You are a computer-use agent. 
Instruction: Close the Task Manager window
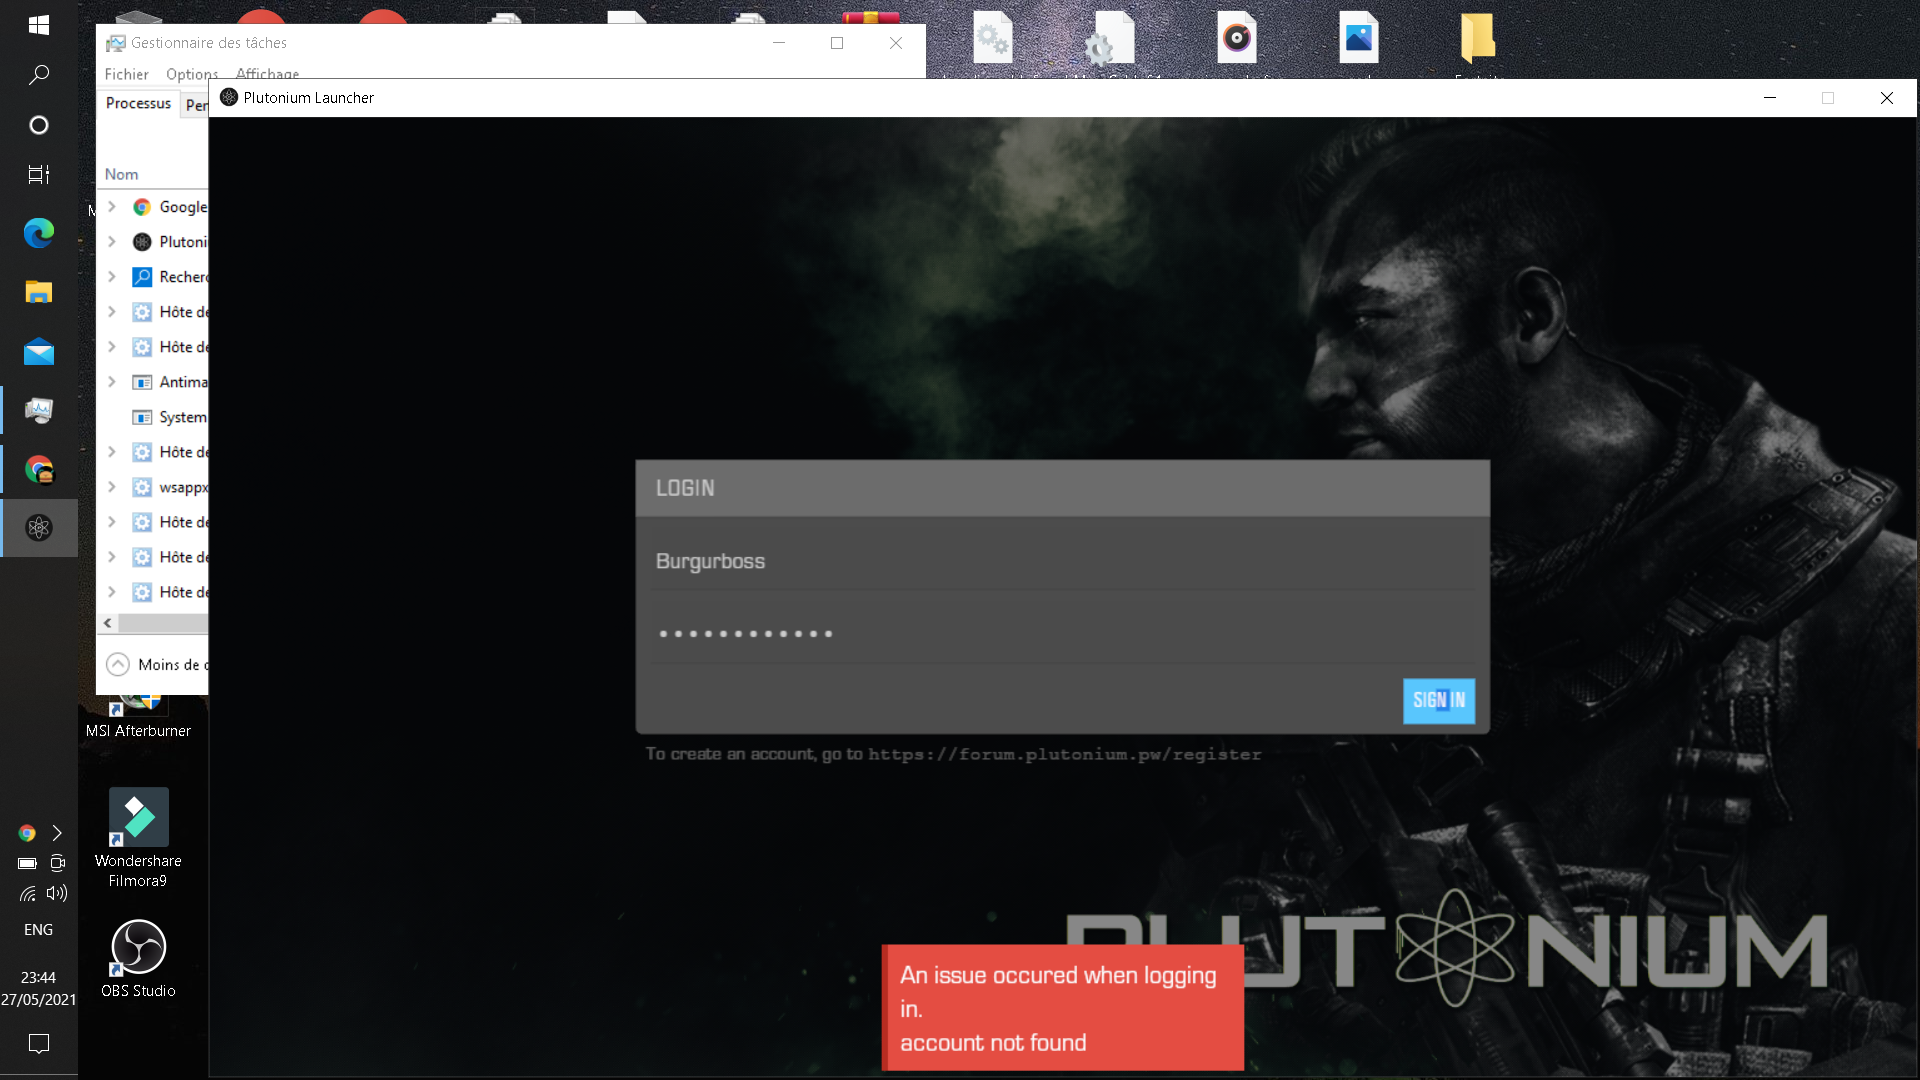tap(896, 43)
